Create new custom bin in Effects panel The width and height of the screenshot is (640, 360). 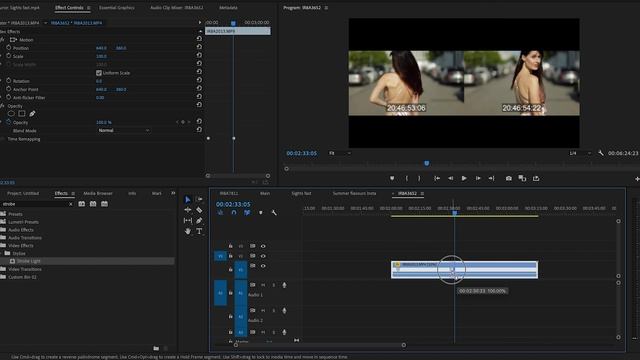click(x=156, y=348)
